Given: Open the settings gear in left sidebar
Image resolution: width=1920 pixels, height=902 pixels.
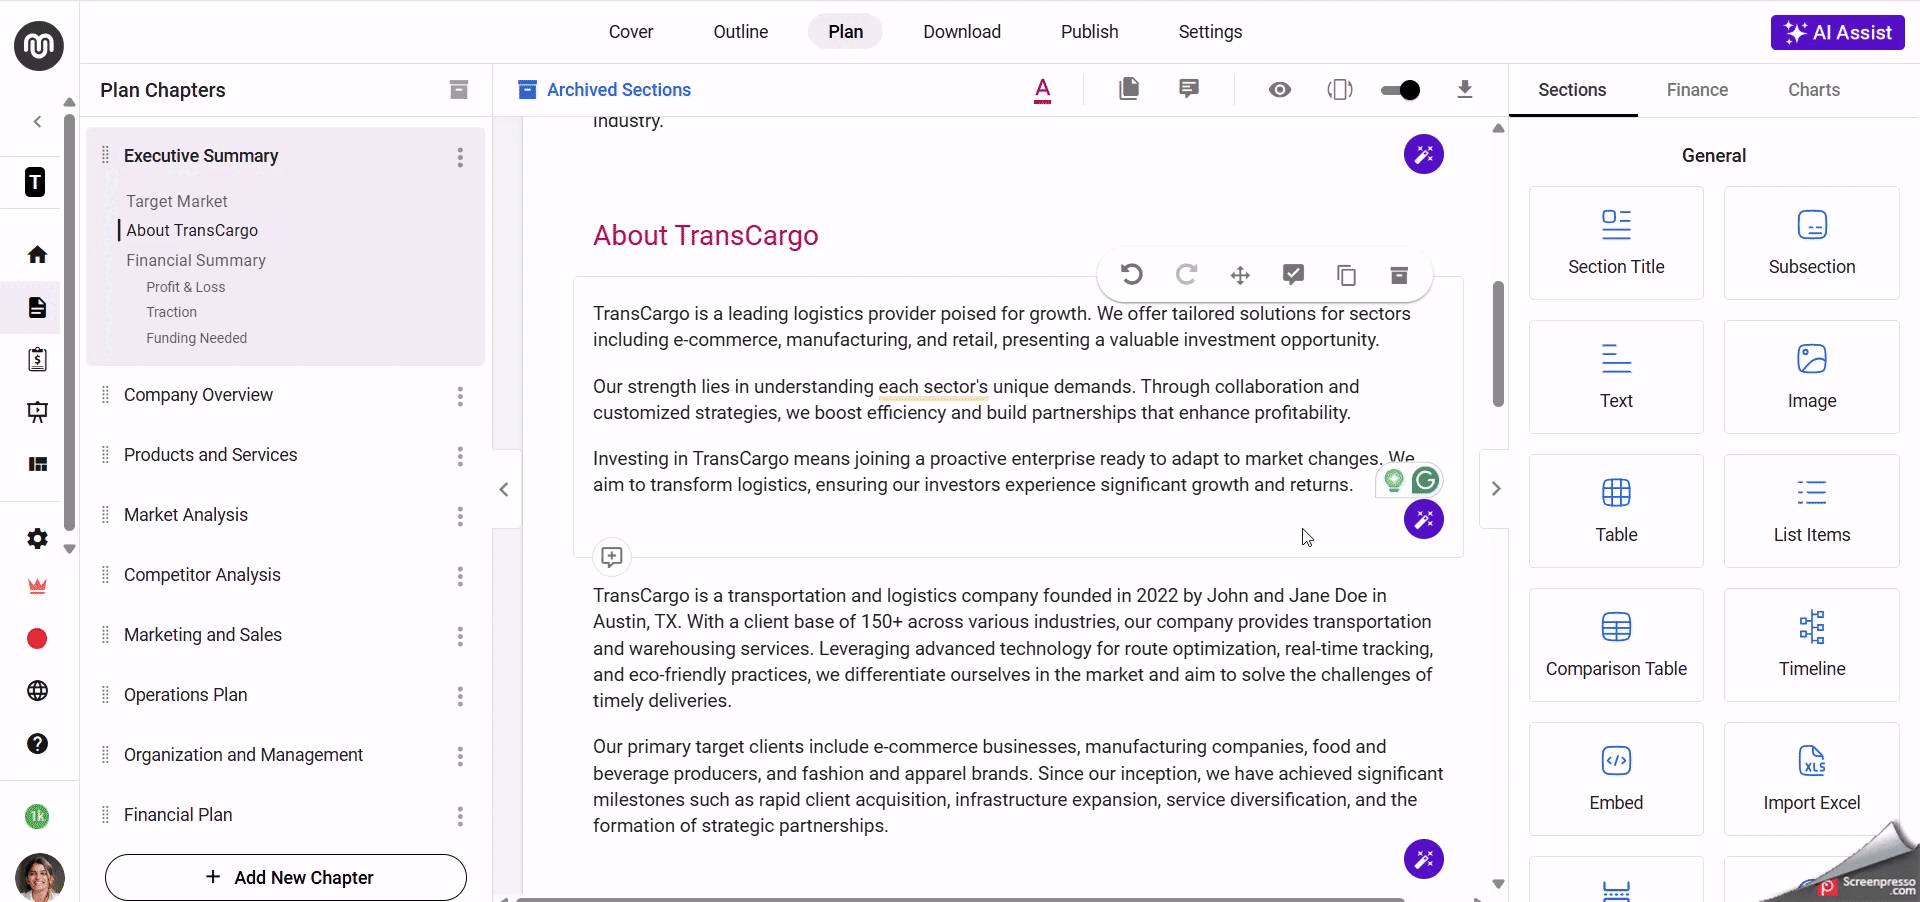Looking at the screenshot, I should click(37, 539).
